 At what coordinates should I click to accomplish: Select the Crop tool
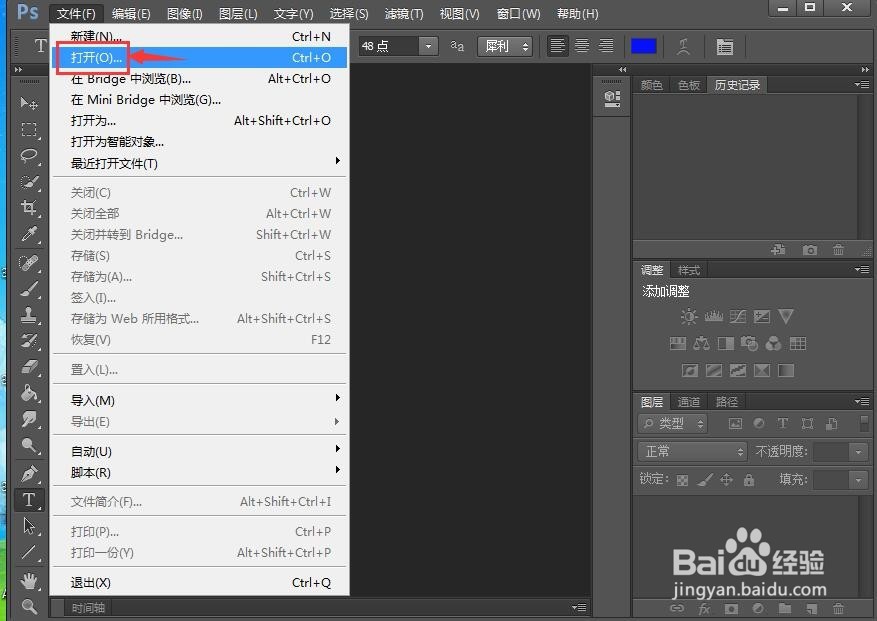pyautogui.click(x=29, y=208)
